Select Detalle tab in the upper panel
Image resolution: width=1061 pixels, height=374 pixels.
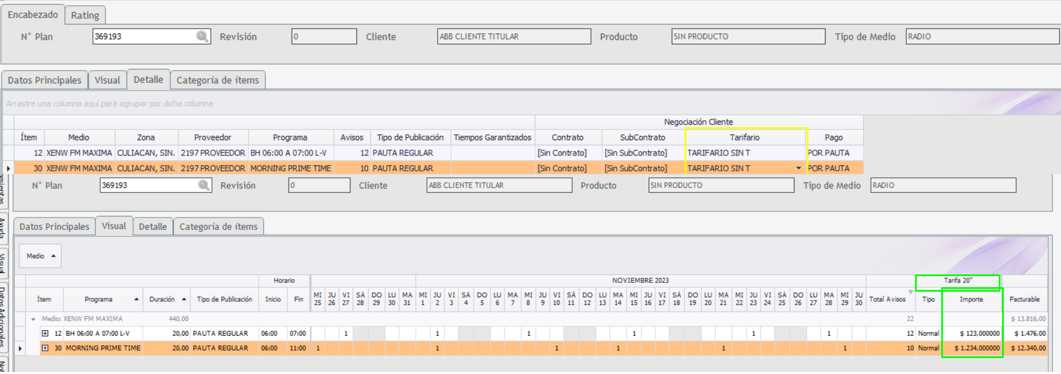tap(148, 79)
